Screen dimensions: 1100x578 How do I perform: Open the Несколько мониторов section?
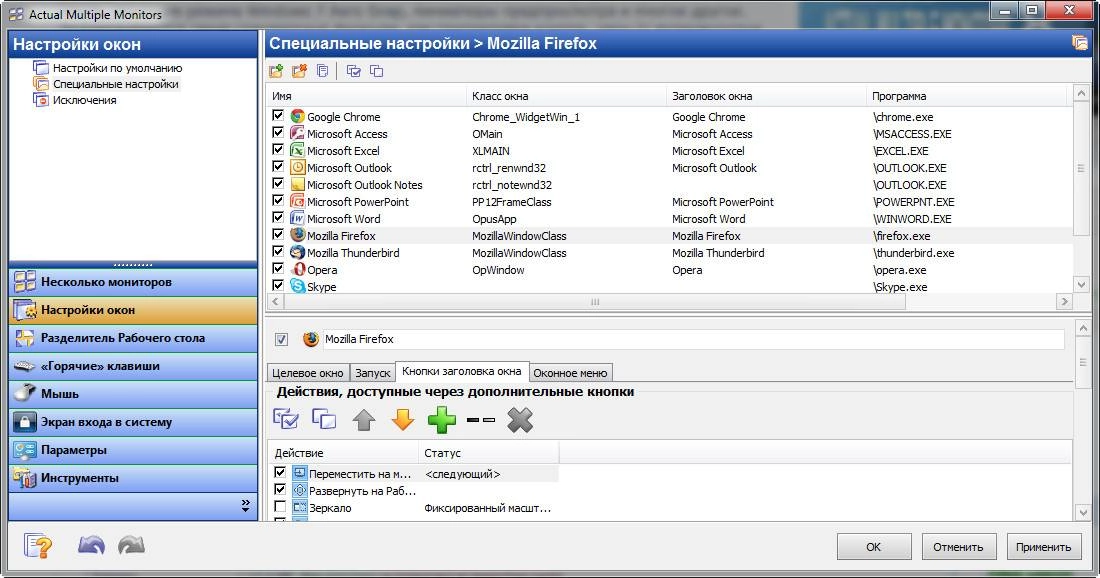point(133,282)
